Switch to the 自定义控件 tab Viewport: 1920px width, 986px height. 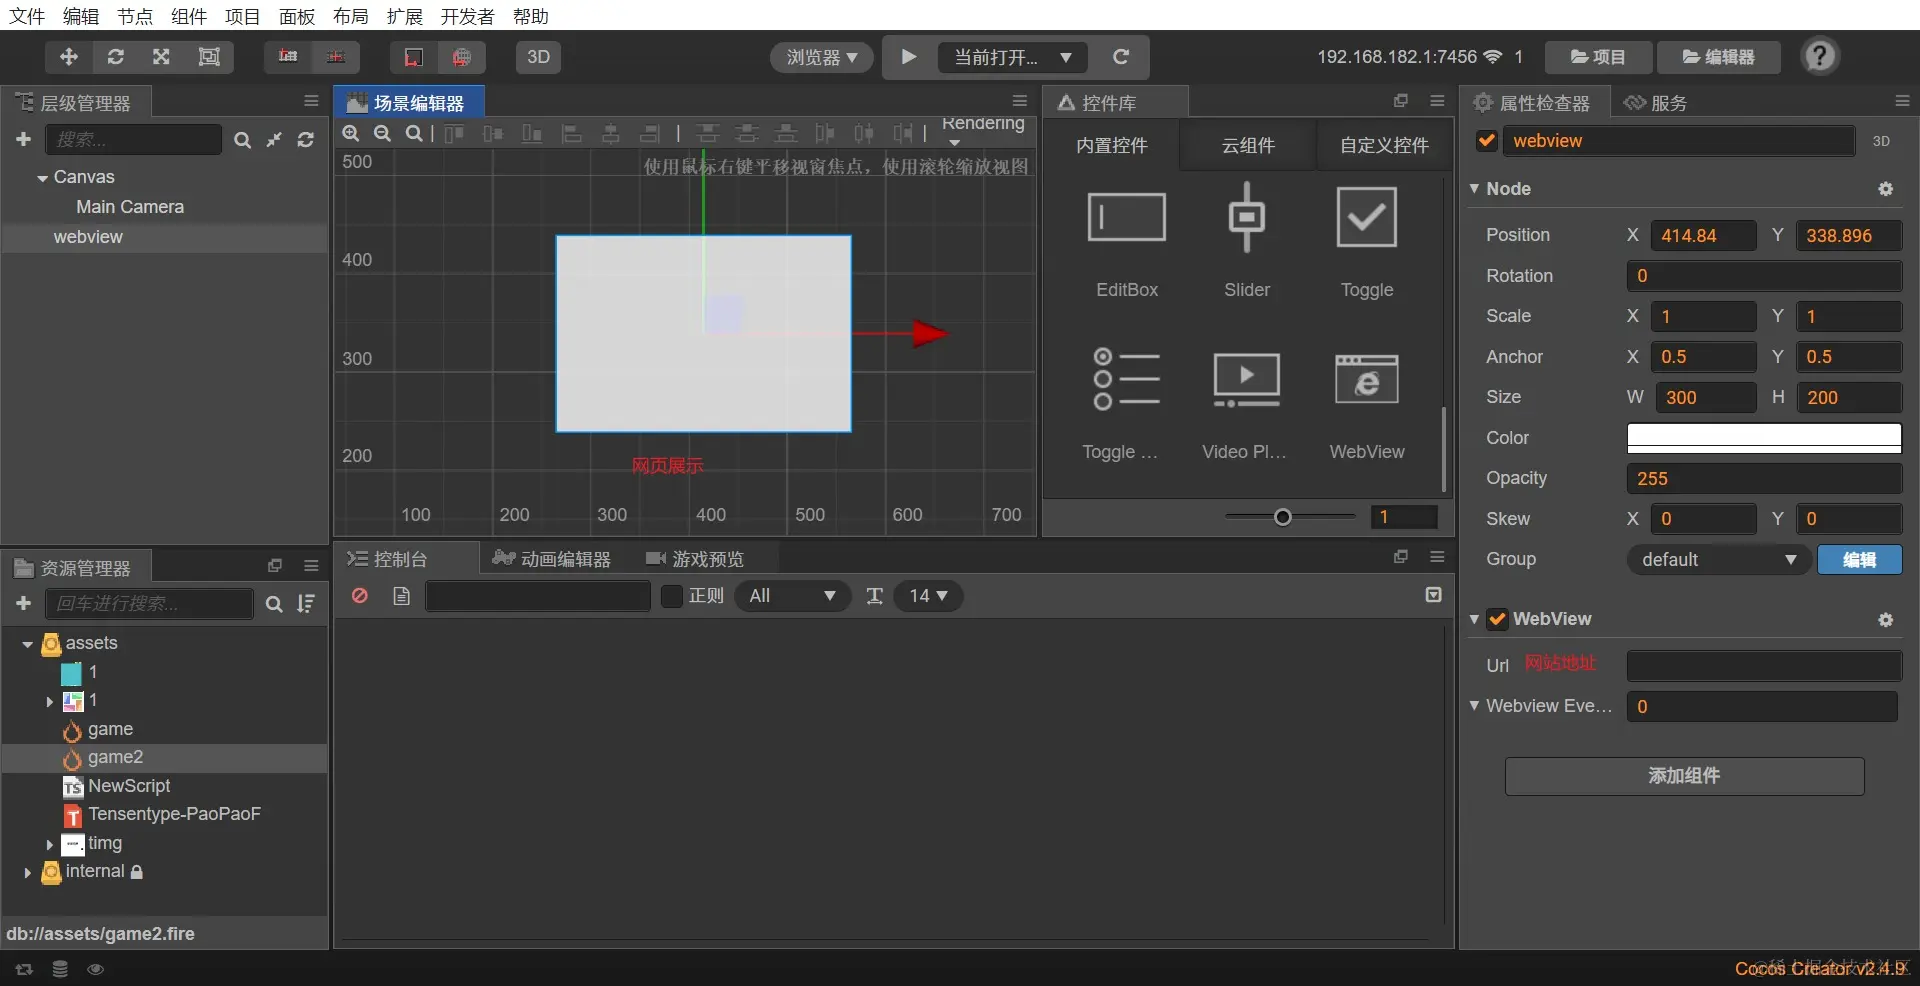tap(1384, 145)
